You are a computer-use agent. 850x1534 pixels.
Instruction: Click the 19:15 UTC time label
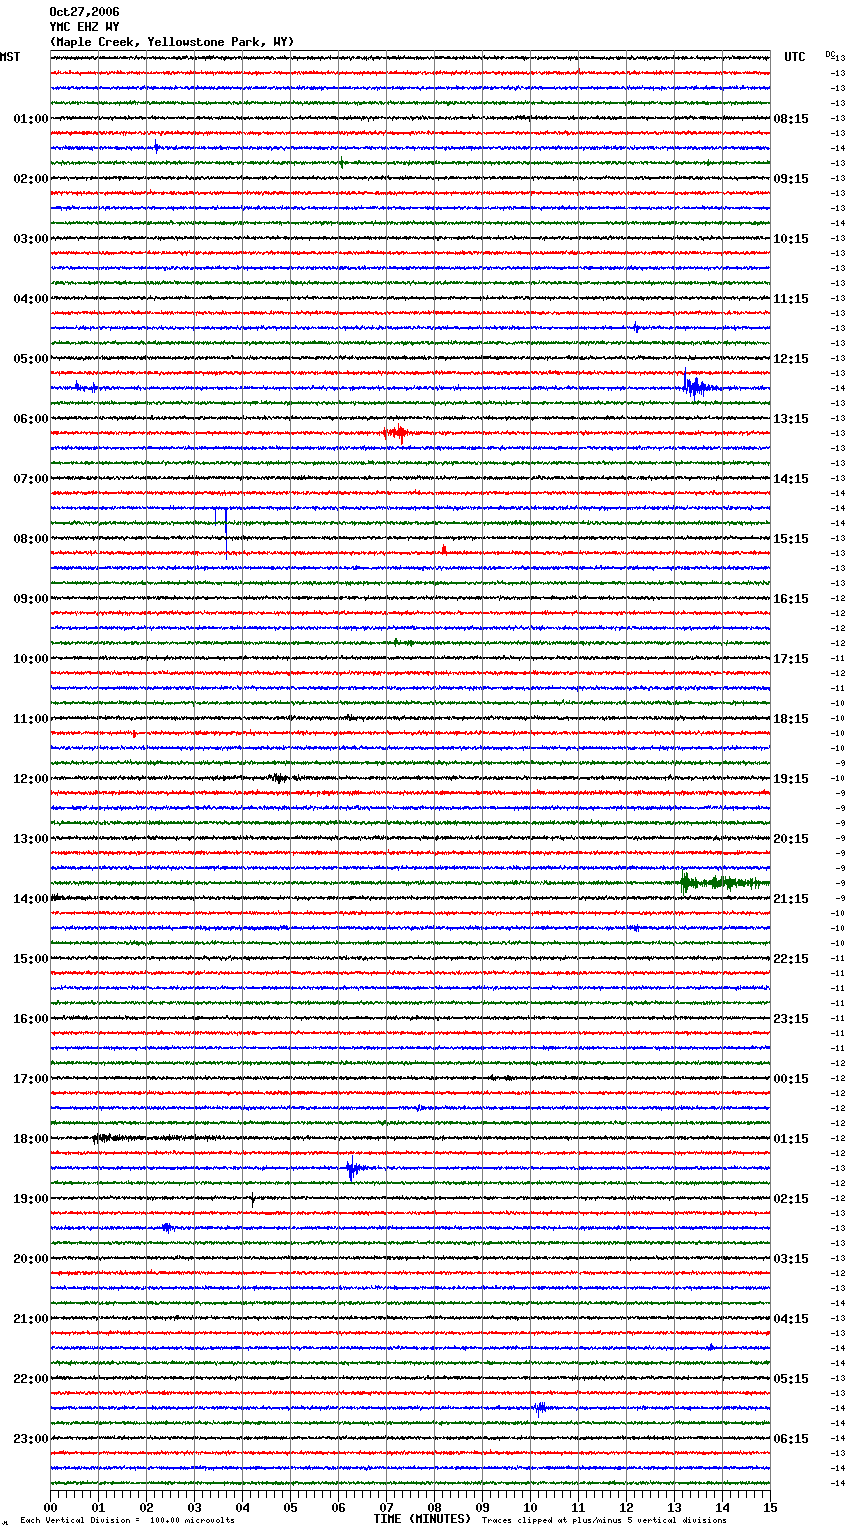pyautogui.click(x=791, y=779)
